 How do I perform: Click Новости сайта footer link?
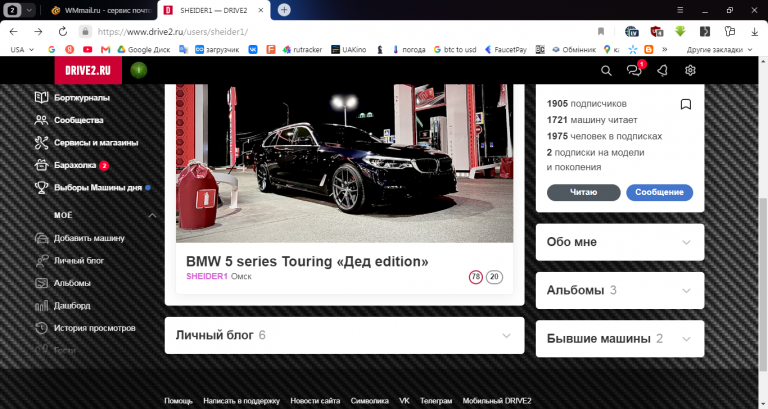pyautogui.click(x=315, y=401)
